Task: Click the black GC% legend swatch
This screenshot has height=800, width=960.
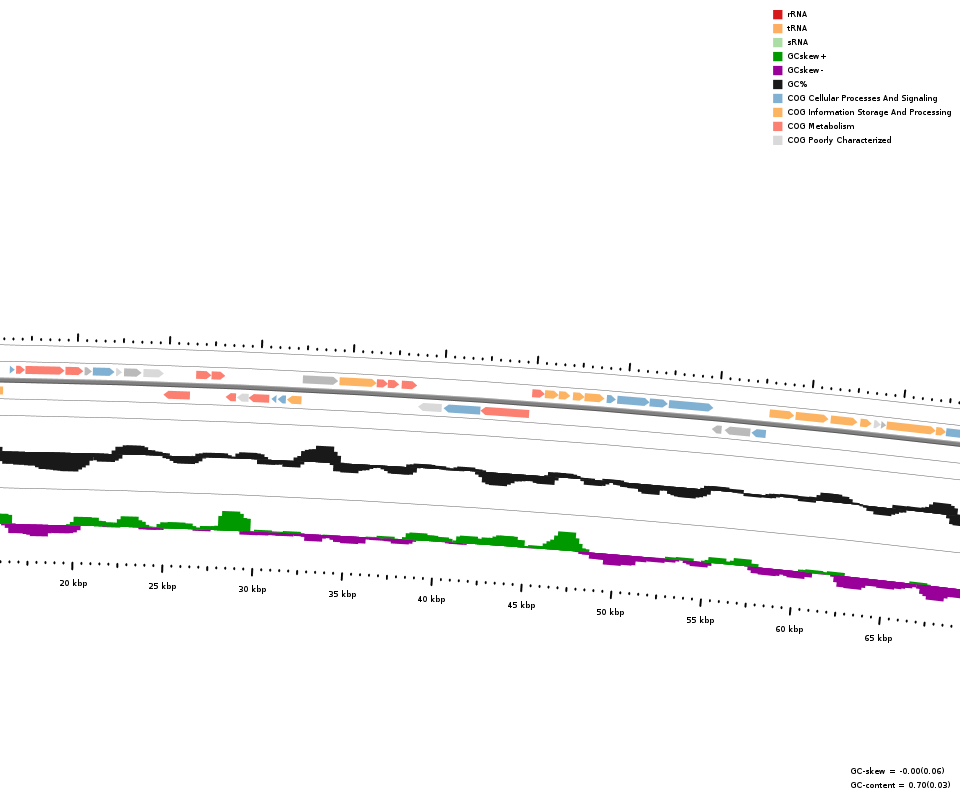Action: click(778, 84)
